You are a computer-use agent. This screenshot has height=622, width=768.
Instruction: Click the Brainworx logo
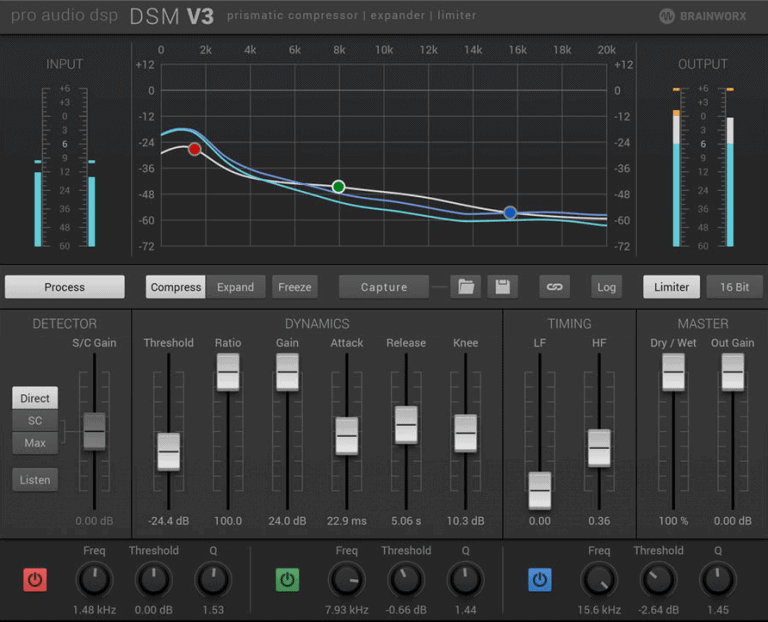[x=702, y=16]
